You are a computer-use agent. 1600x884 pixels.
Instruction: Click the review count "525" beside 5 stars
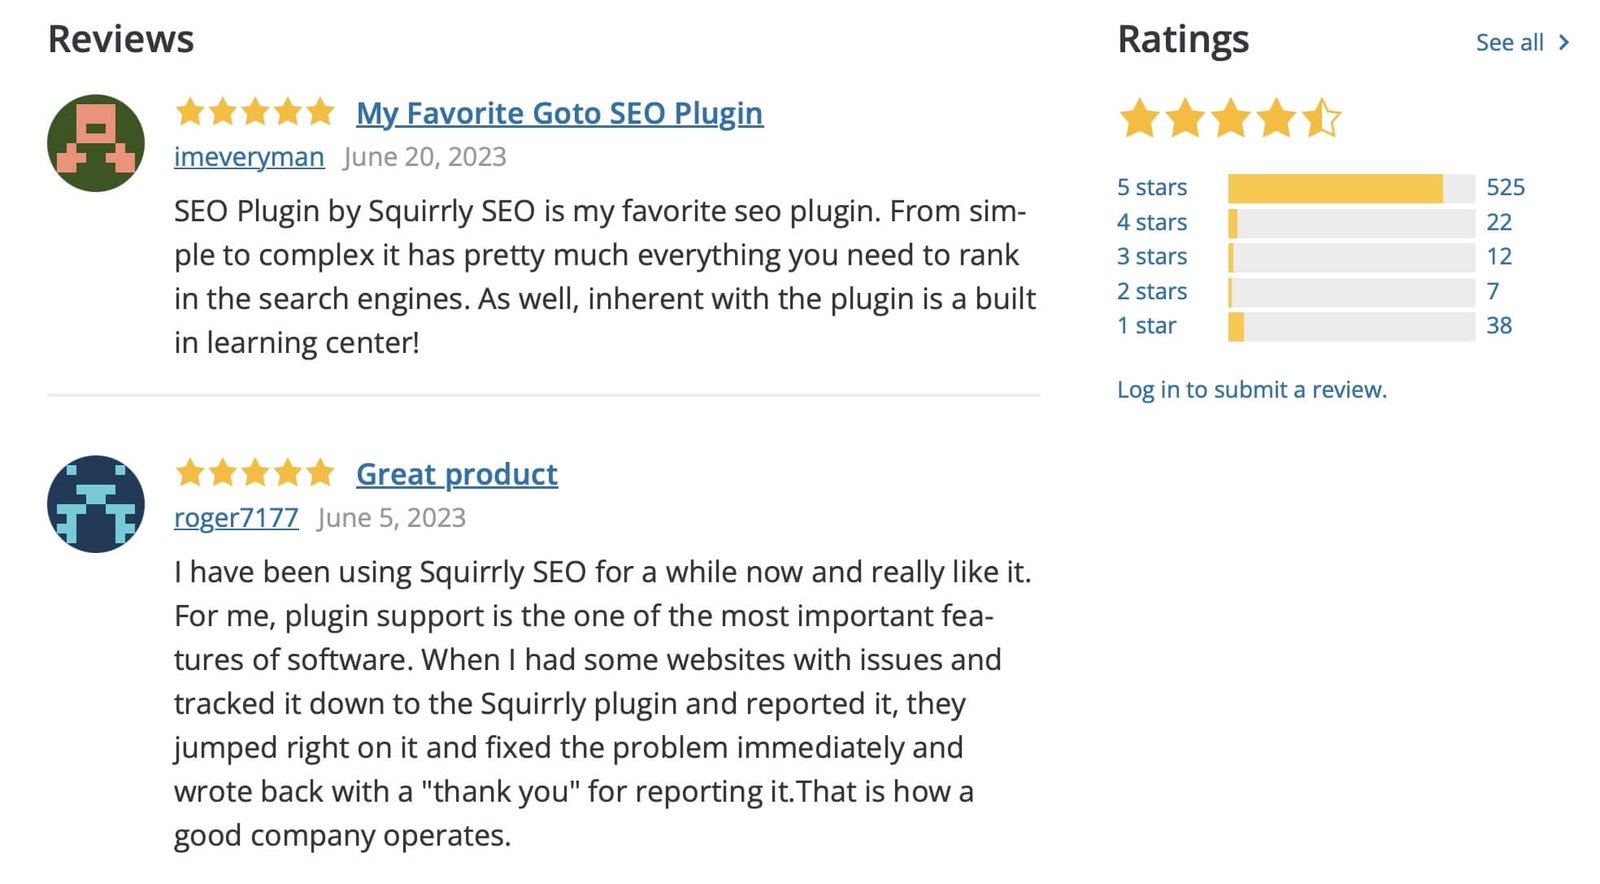coord(1506,187)
